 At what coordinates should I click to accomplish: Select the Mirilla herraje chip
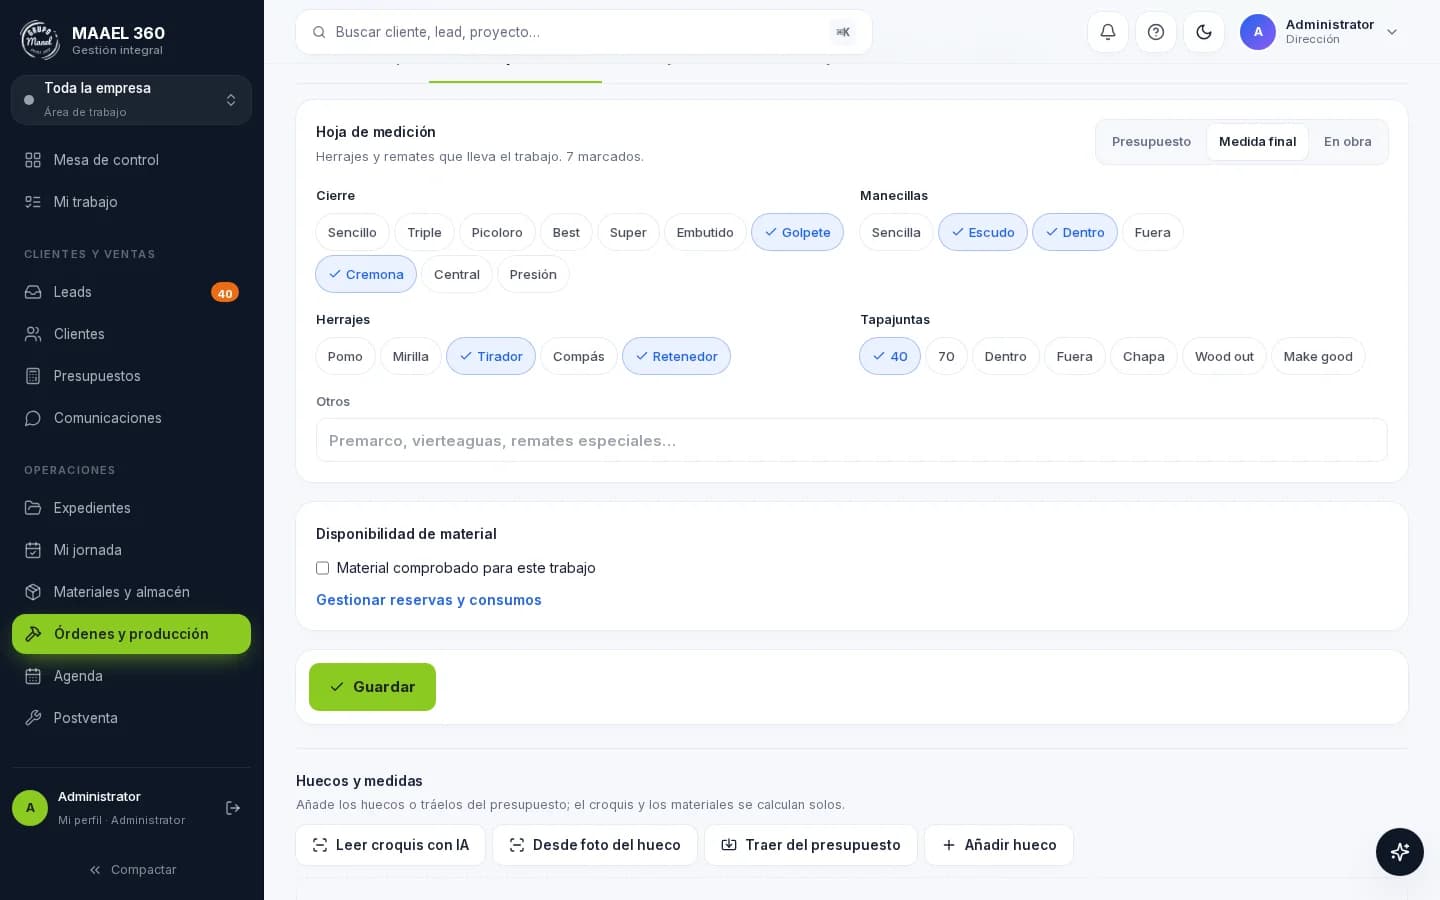click(x=410, y=356)
